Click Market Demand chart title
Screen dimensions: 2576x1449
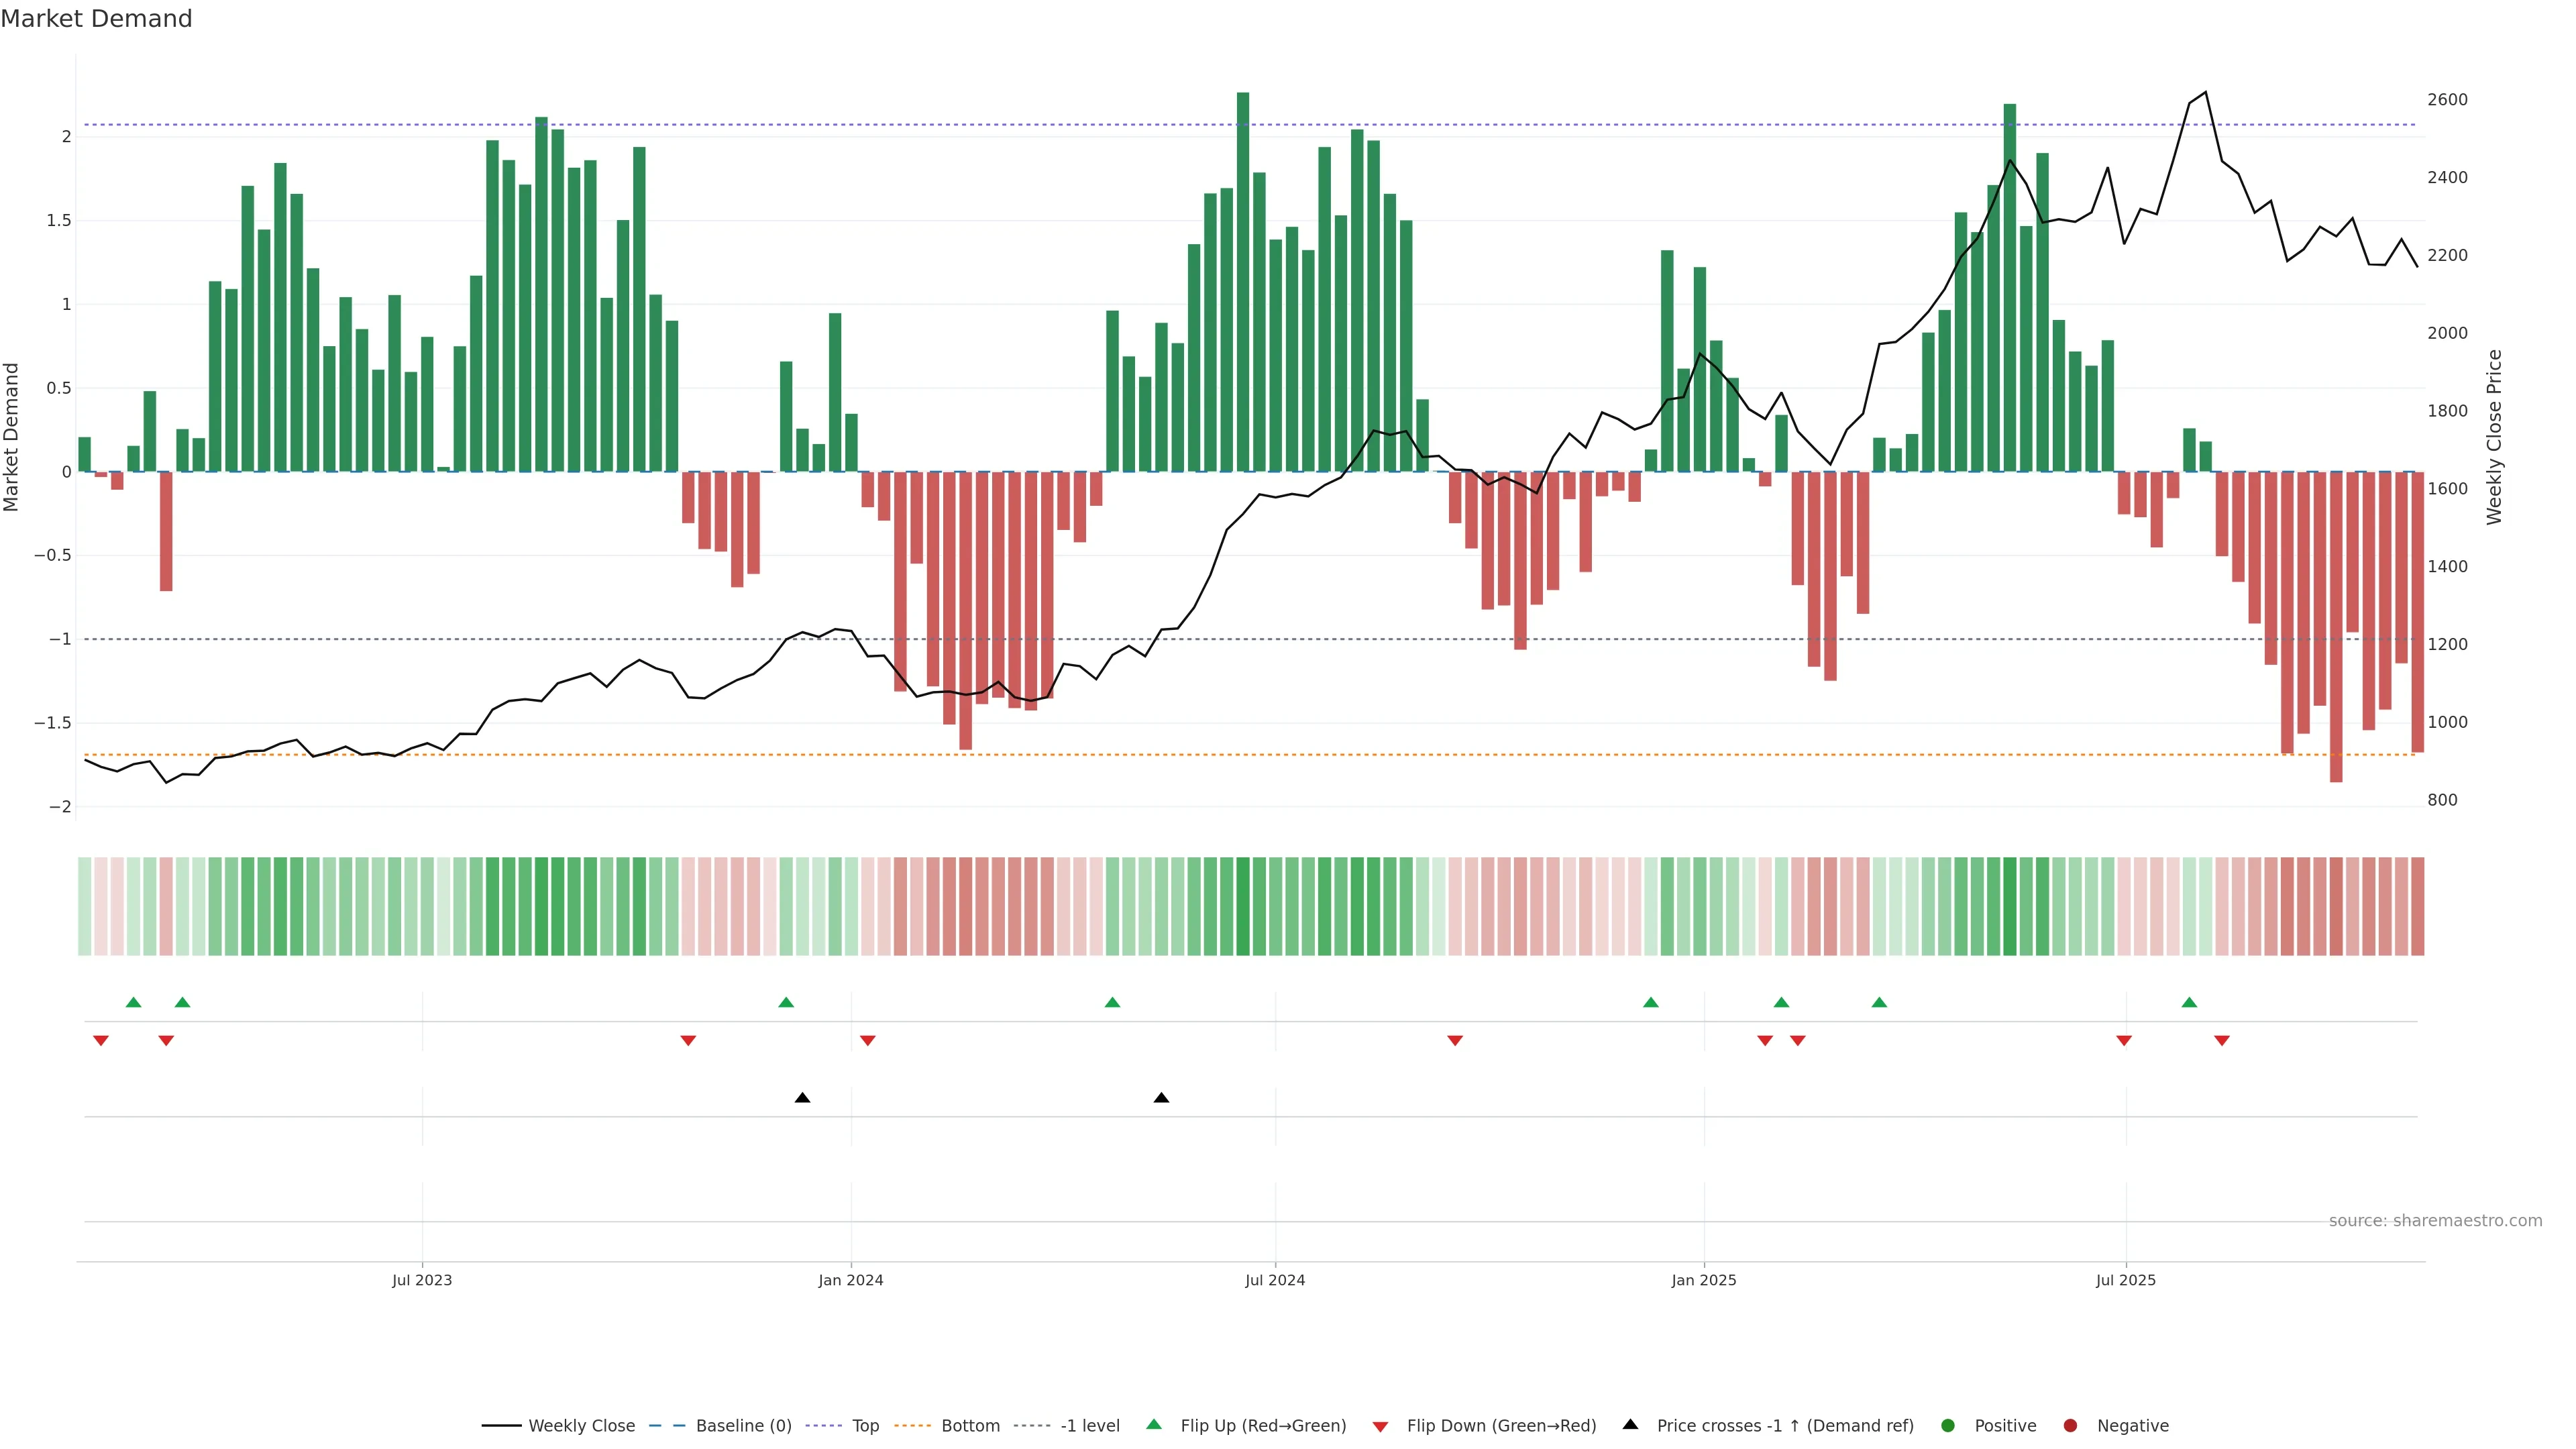click(96, 19)
